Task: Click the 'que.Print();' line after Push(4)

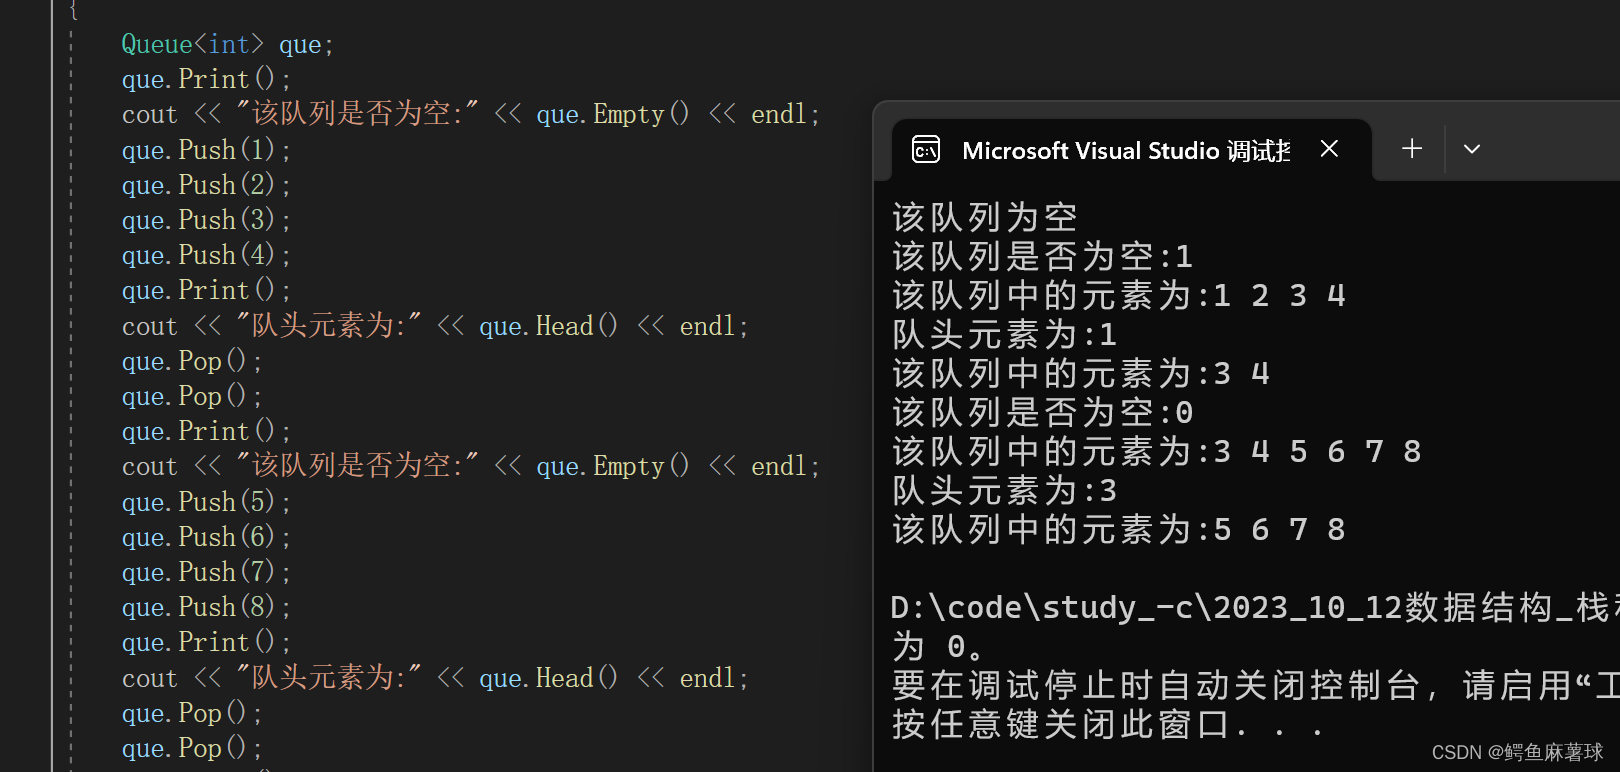Action: coord(206,290)
